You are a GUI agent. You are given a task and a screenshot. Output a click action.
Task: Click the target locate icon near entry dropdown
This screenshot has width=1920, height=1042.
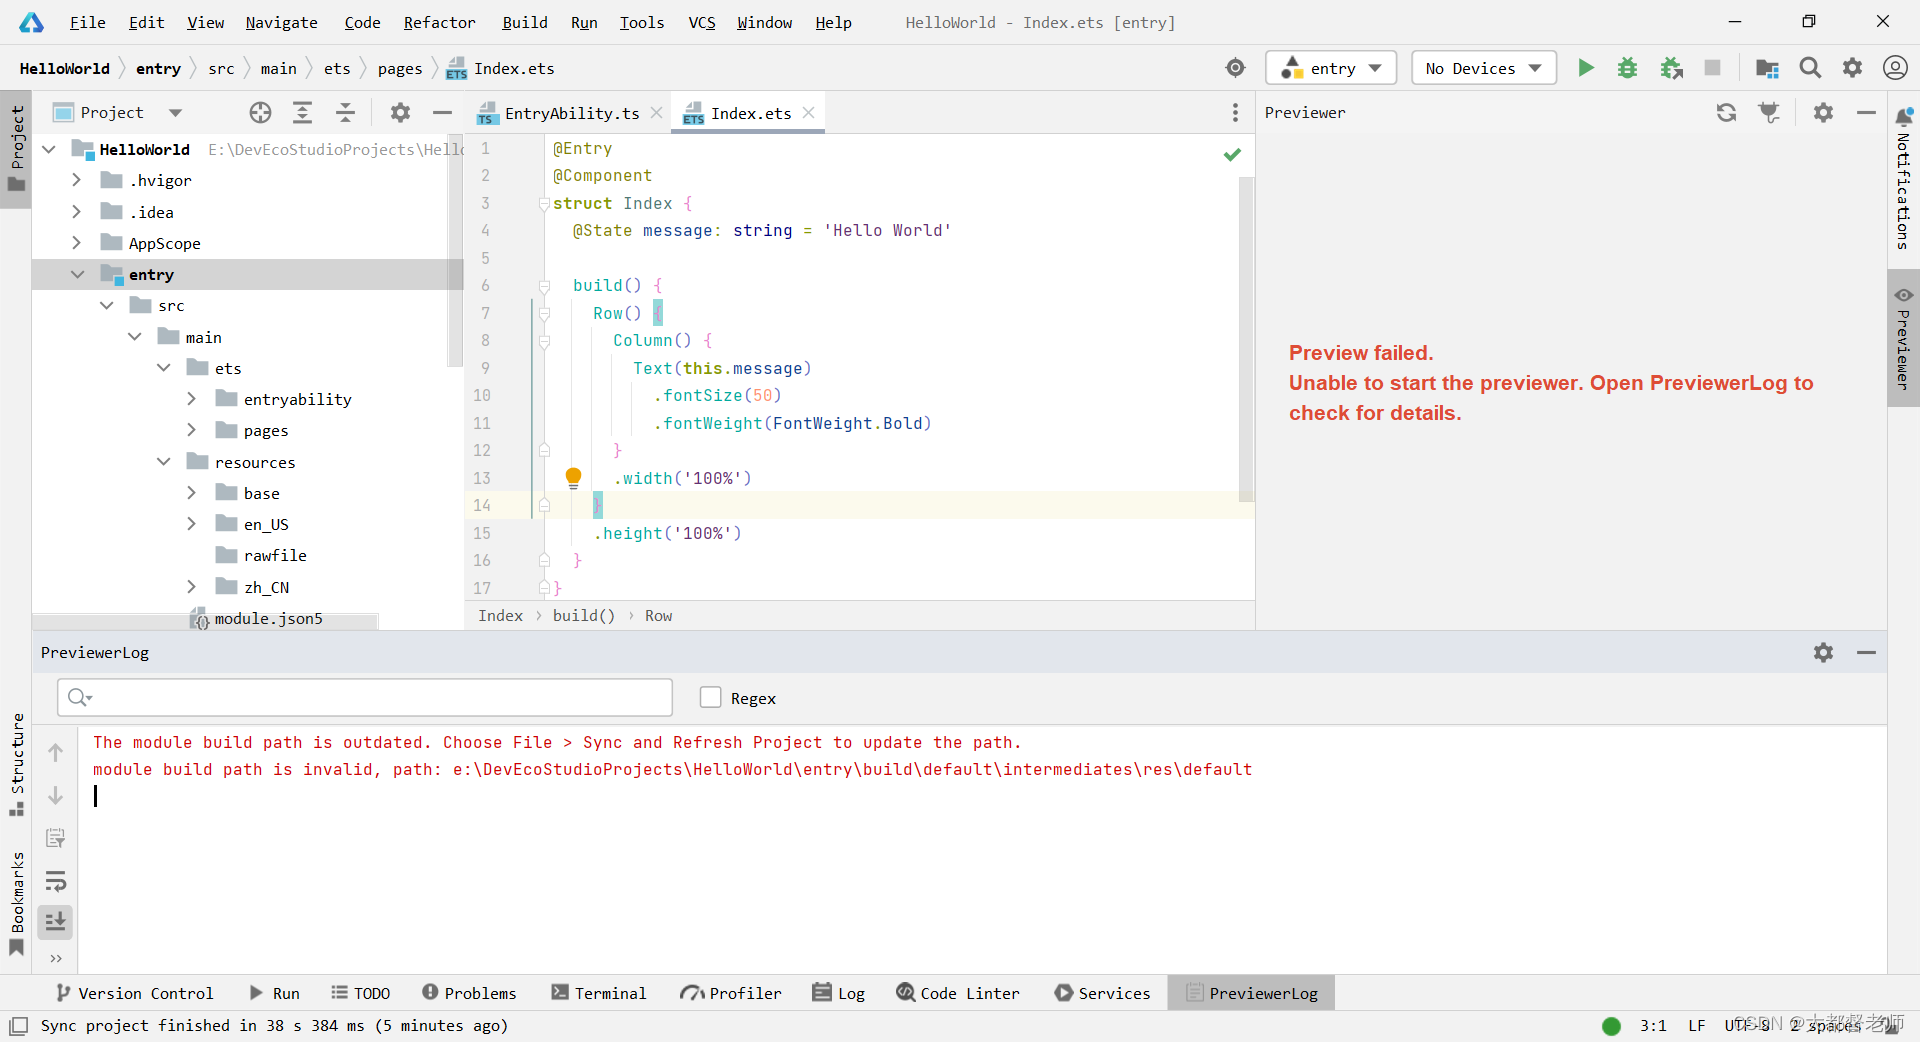1236,68
